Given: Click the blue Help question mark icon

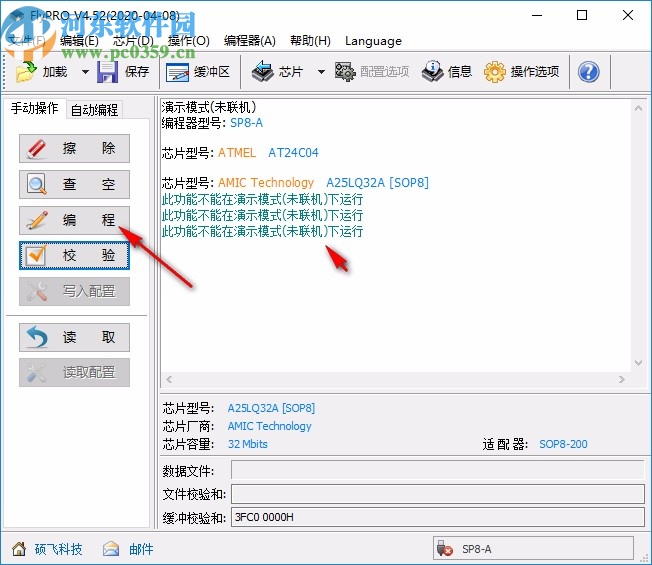Looking at the screenshot, I should (588, 72).
